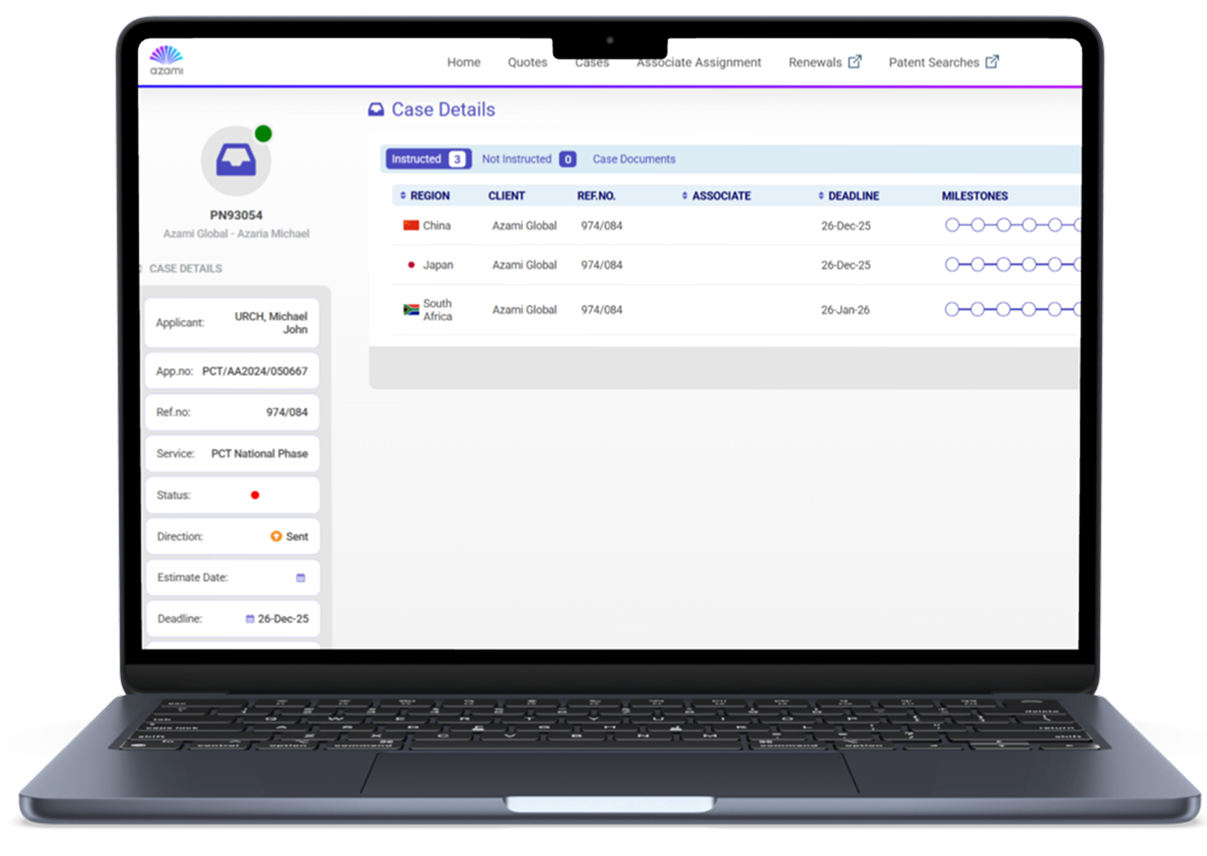Open Associate Assignment from top navigation
1207x856 pixels.
point(699,62)
